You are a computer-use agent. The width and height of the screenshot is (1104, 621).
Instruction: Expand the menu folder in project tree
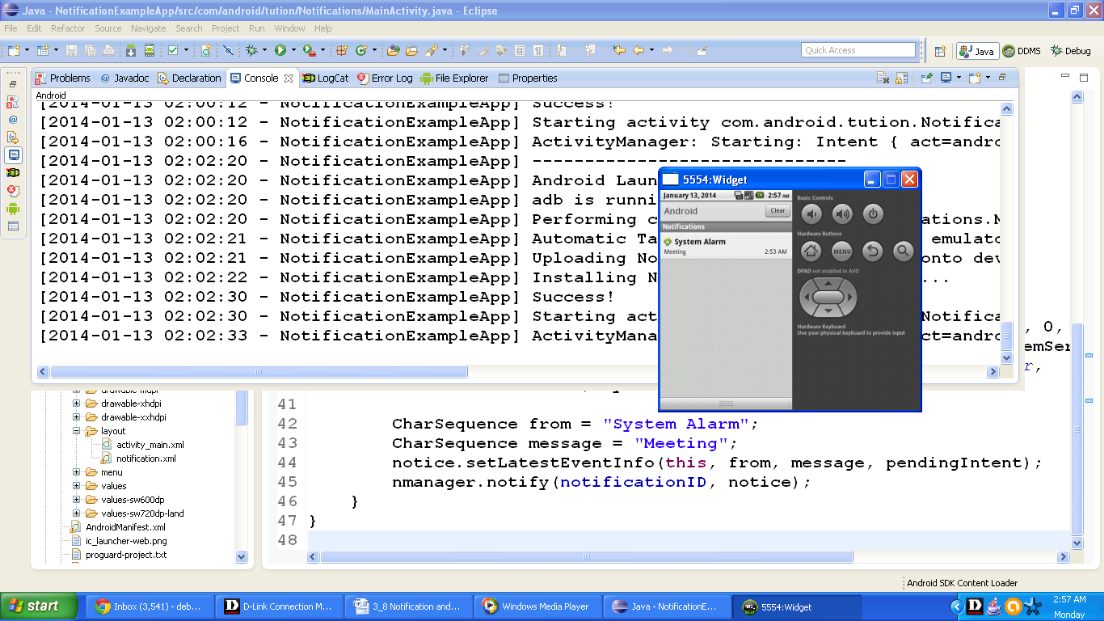pyautogui.click(x=77, y=472)
